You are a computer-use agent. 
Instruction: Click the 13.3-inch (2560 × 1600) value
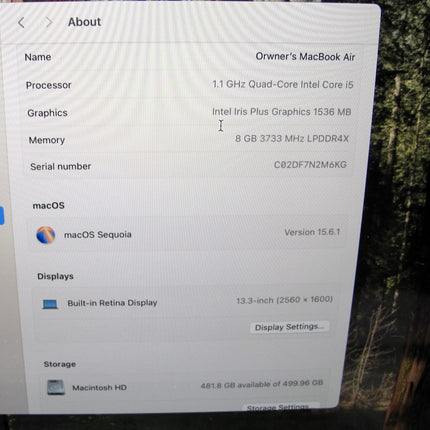pos(285,300)
